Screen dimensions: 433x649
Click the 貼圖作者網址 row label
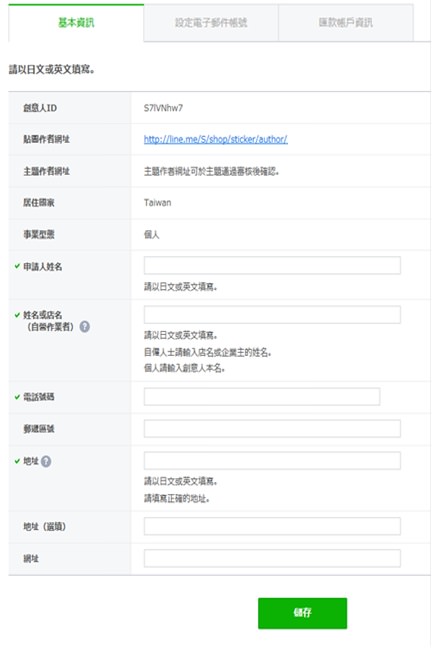tap(46, 139)
